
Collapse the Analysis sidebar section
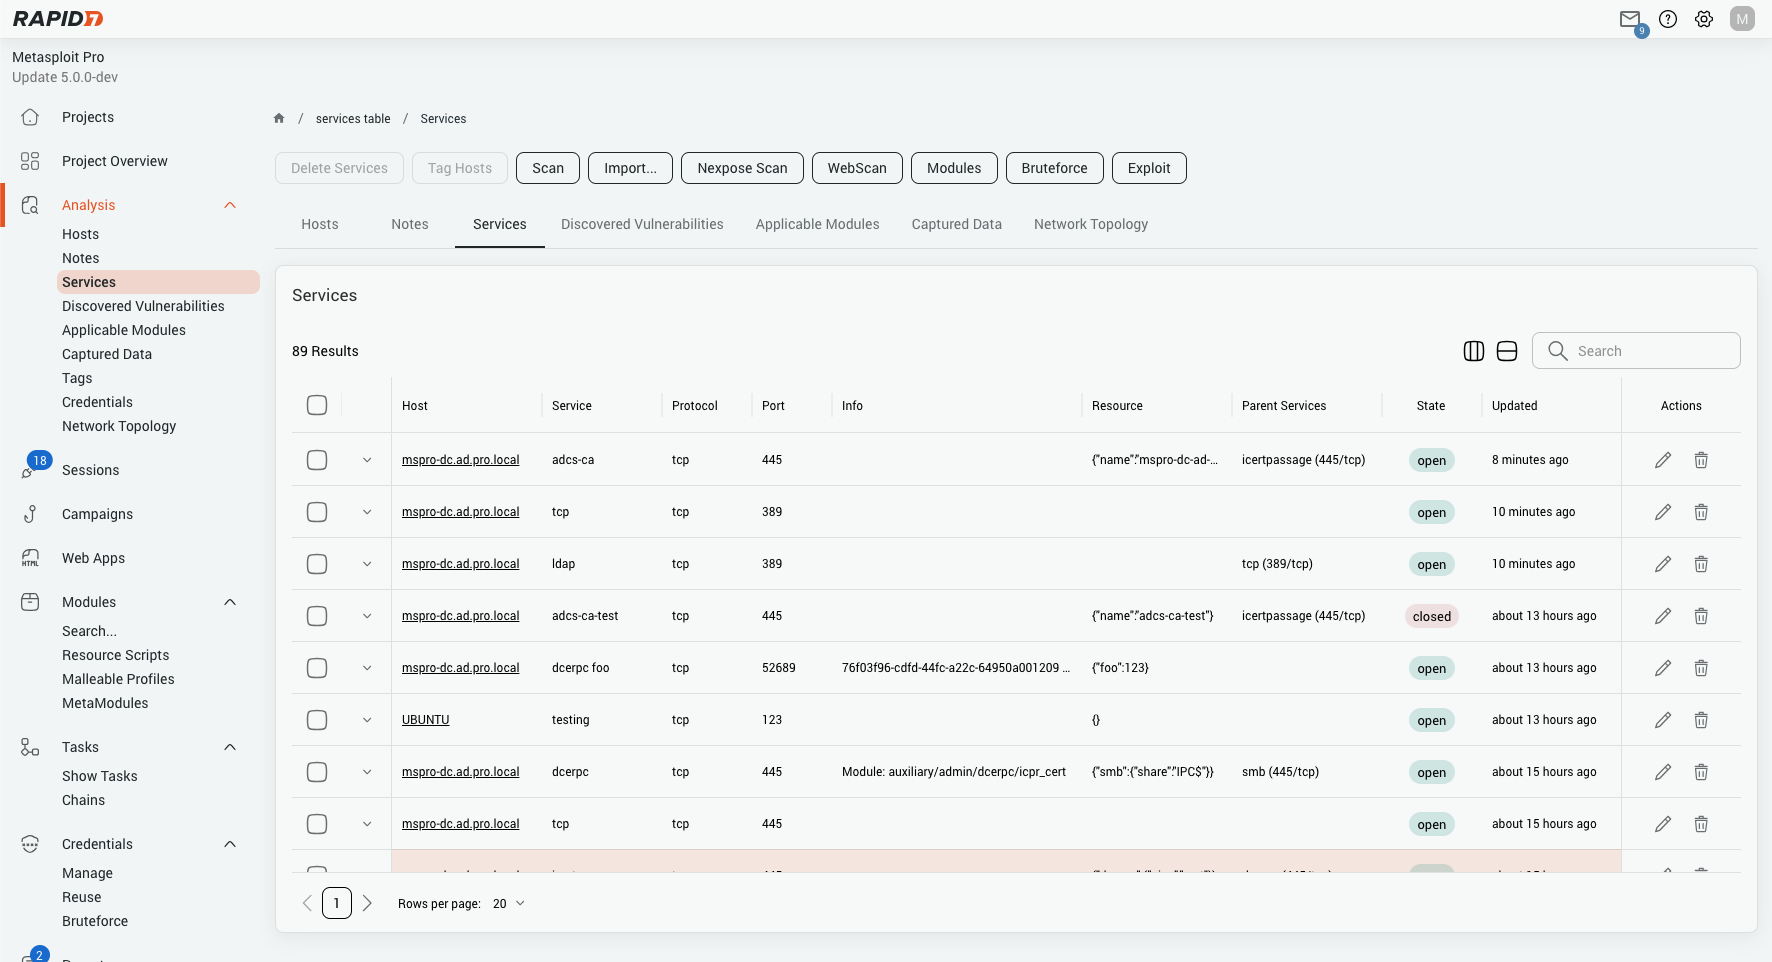pyautogui.click(x=230, y=205)
